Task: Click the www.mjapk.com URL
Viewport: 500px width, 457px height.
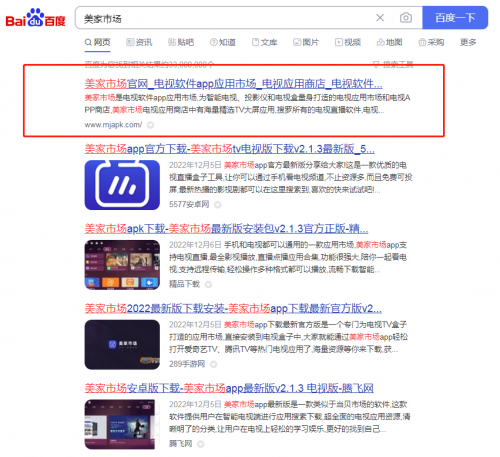Action: click(113, 125)
